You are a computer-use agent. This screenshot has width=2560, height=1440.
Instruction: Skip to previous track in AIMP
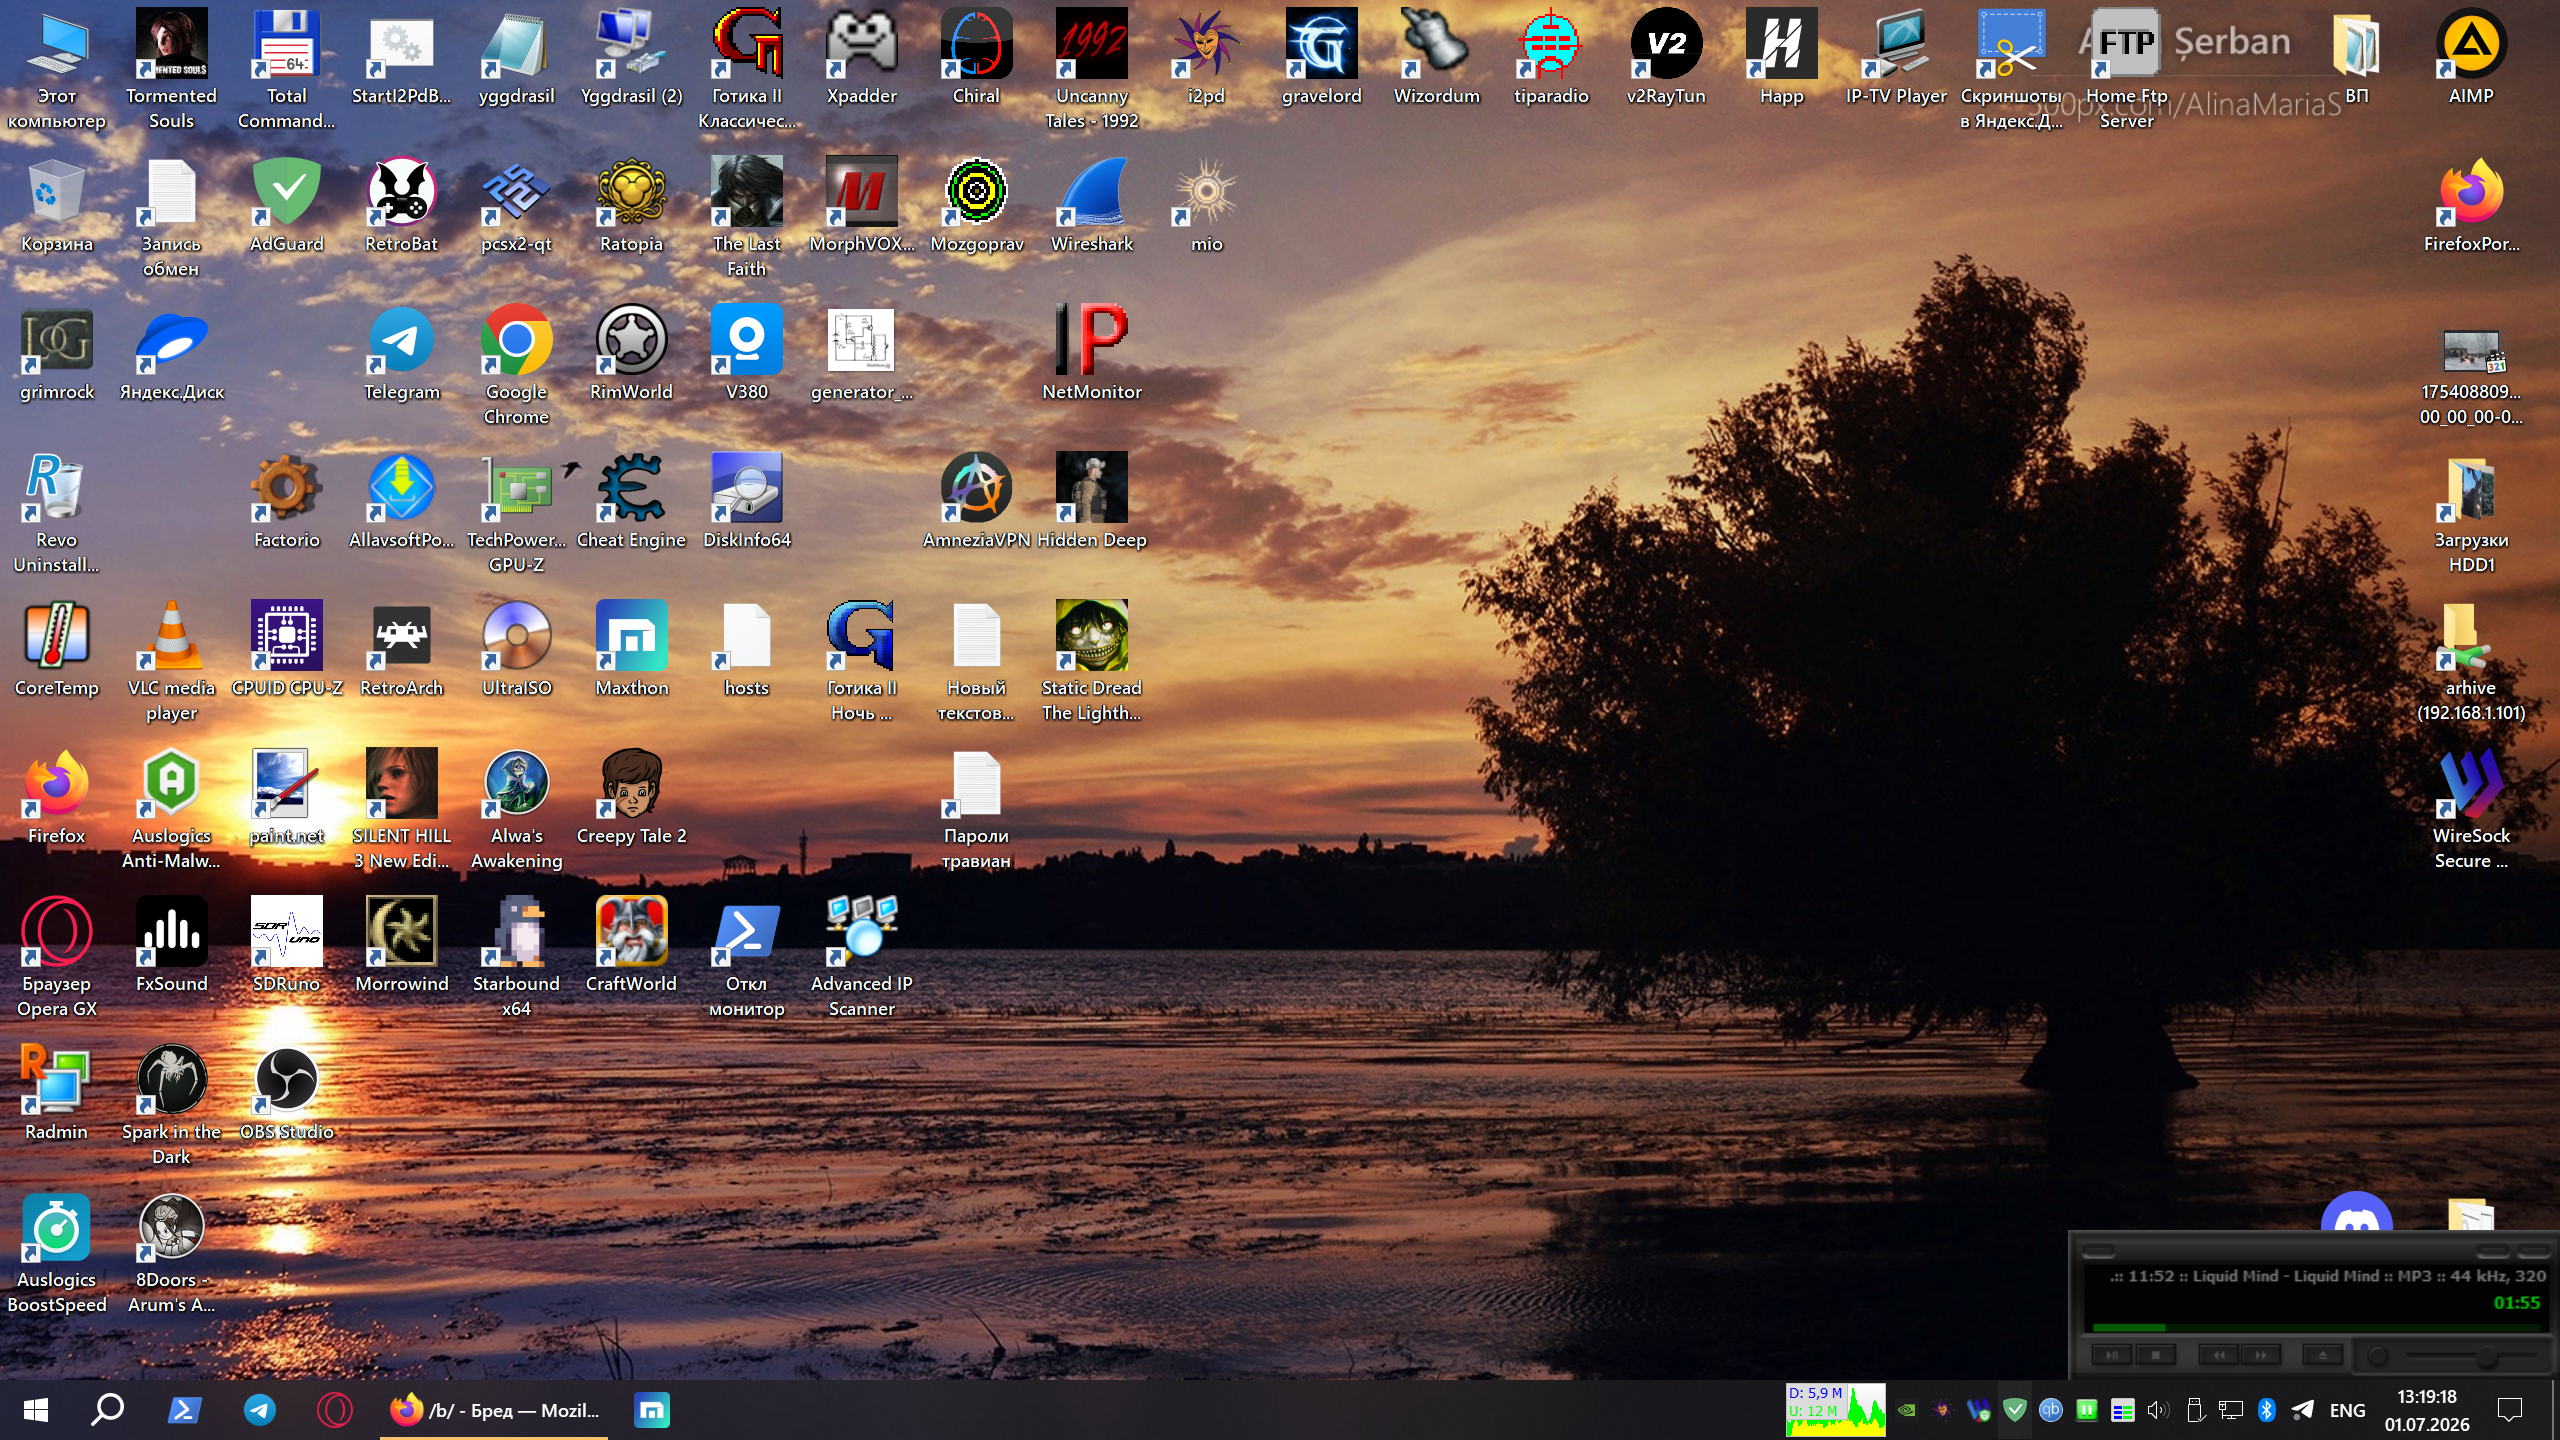pos(2219,1356)
